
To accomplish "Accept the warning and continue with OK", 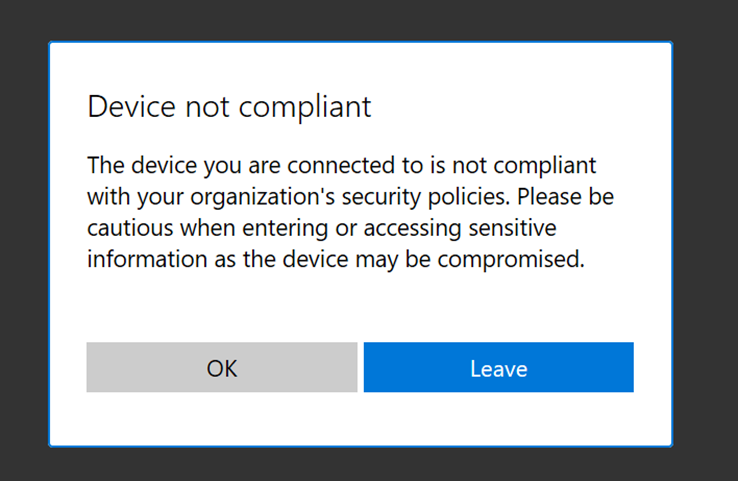I will tap(221, 368).
